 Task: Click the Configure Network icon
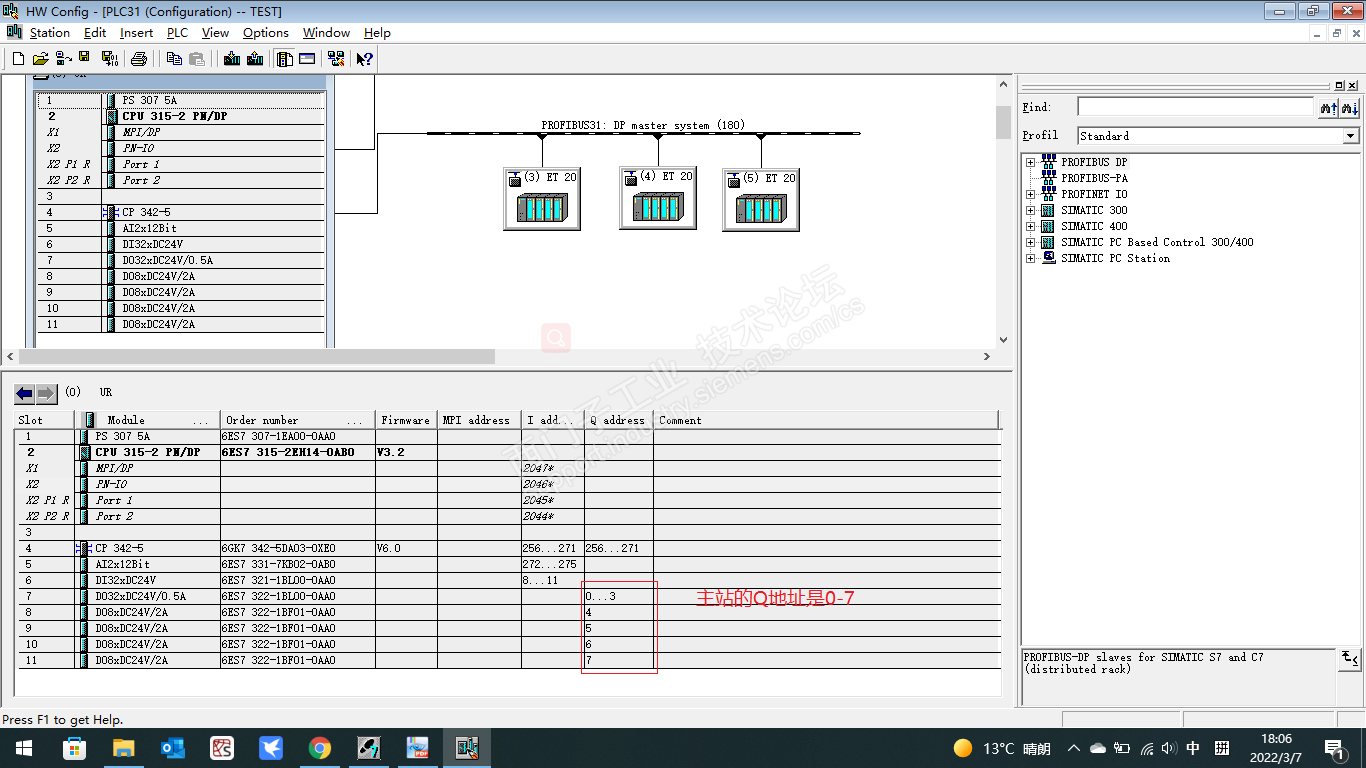[335, 59]
